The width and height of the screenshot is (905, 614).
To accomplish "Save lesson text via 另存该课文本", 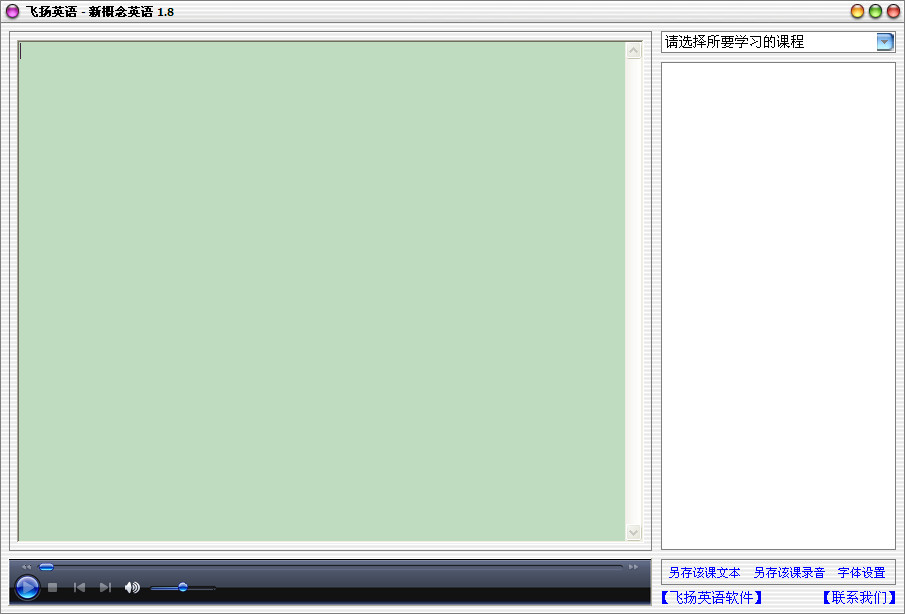I will [704, 572].
